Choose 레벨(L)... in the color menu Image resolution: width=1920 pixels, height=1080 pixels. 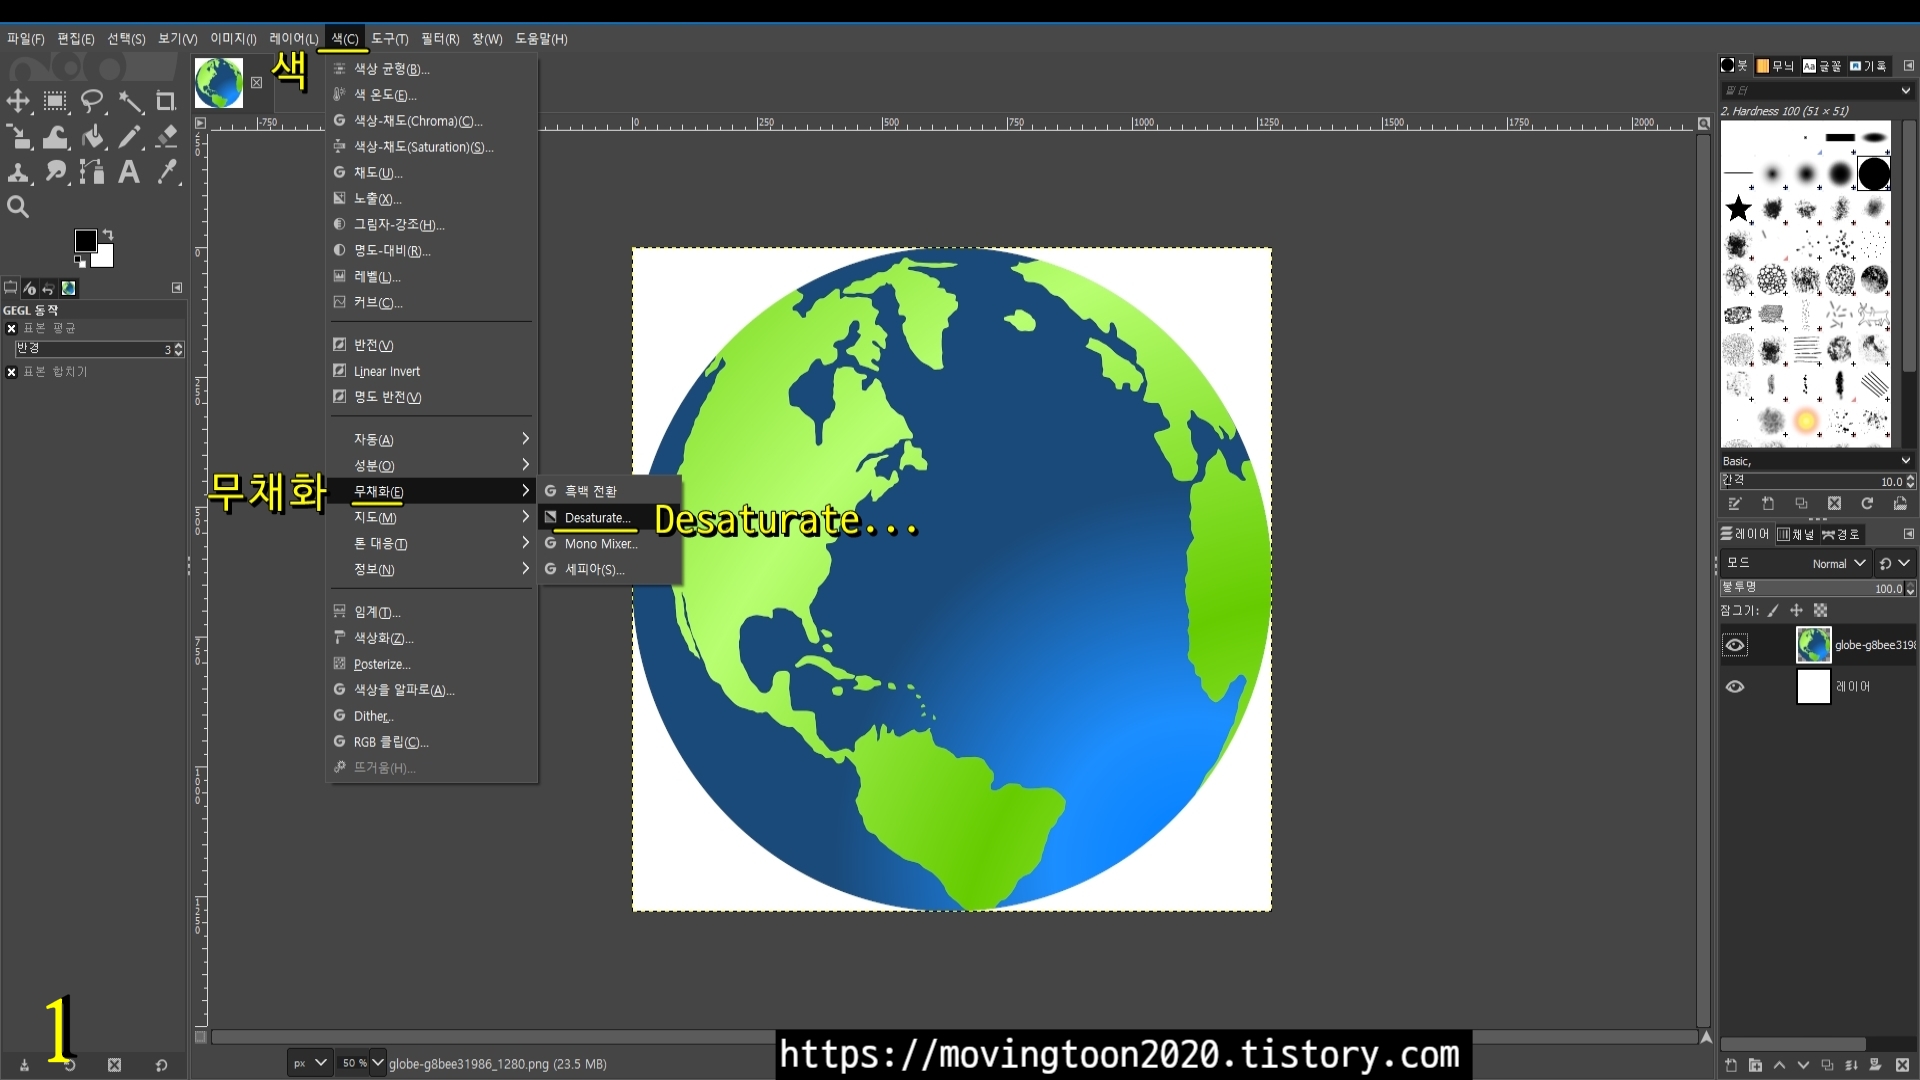[x=433, y=276]
